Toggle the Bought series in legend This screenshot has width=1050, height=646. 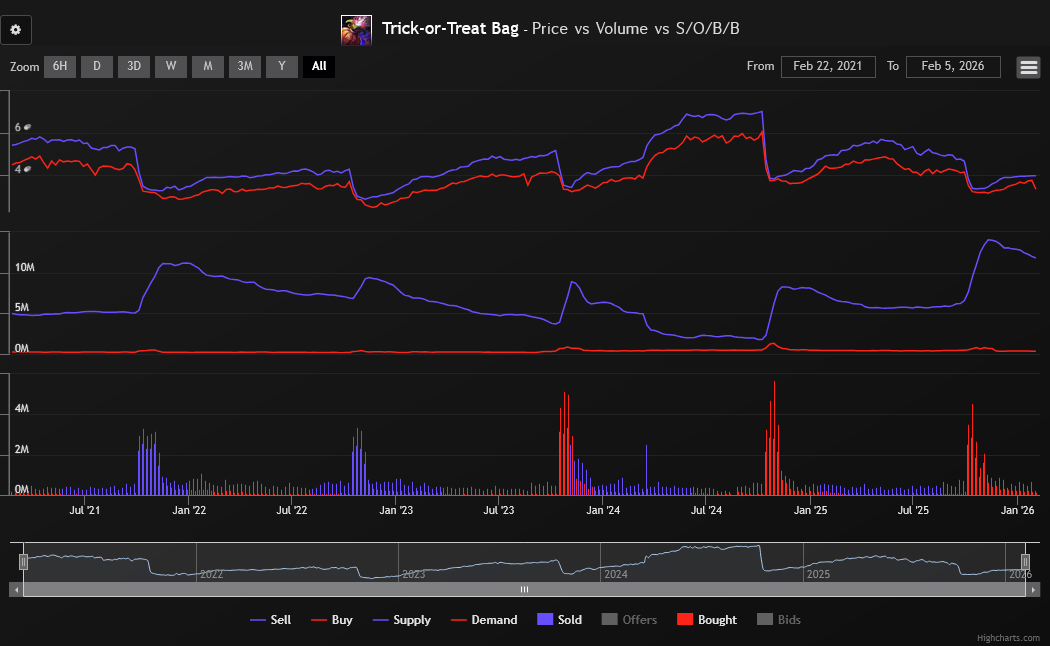point(707,620)
